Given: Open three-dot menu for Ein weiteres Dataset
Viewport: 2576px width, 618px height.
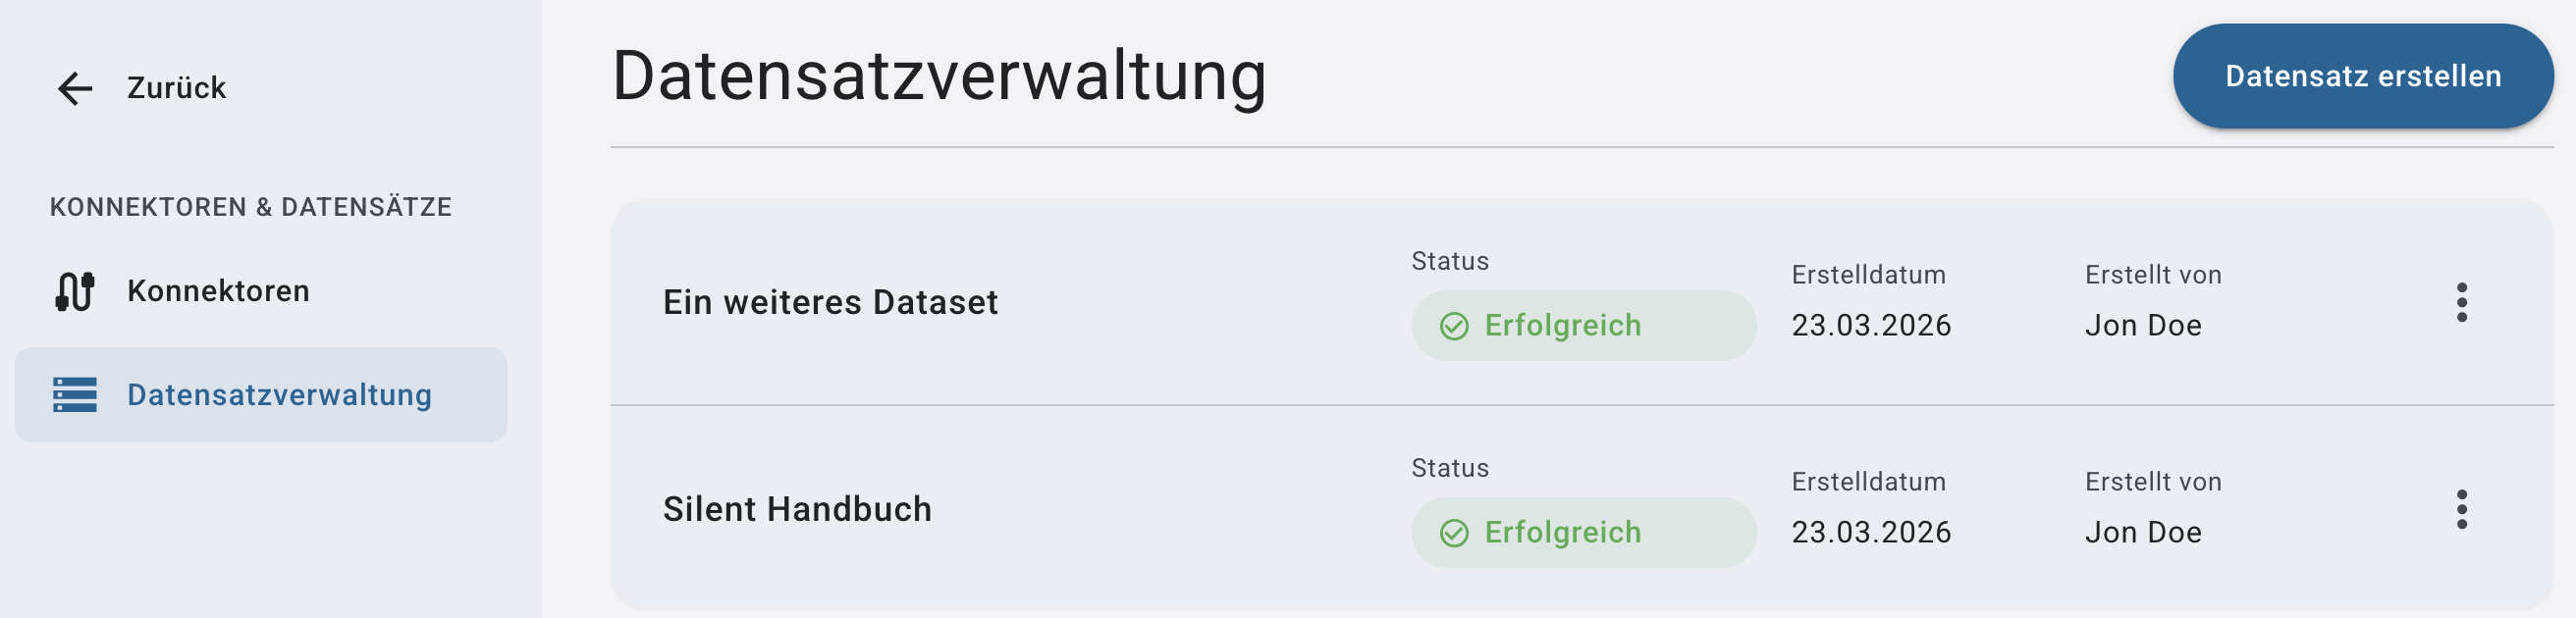Looking at the screenshot, I should [x=2461, y=302].
